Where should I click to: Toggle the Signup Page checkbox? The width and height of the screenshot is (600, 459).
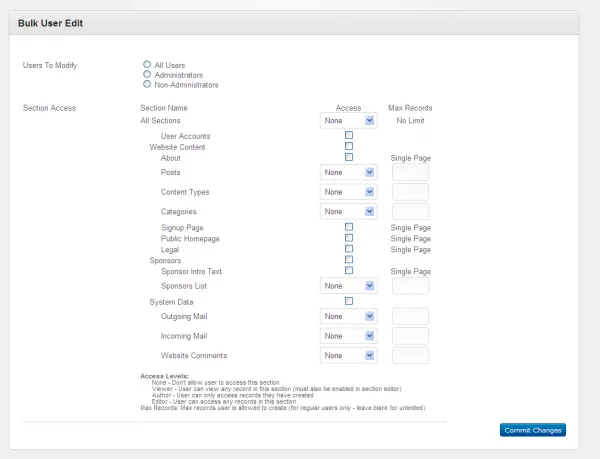click(x=349, y=227)
